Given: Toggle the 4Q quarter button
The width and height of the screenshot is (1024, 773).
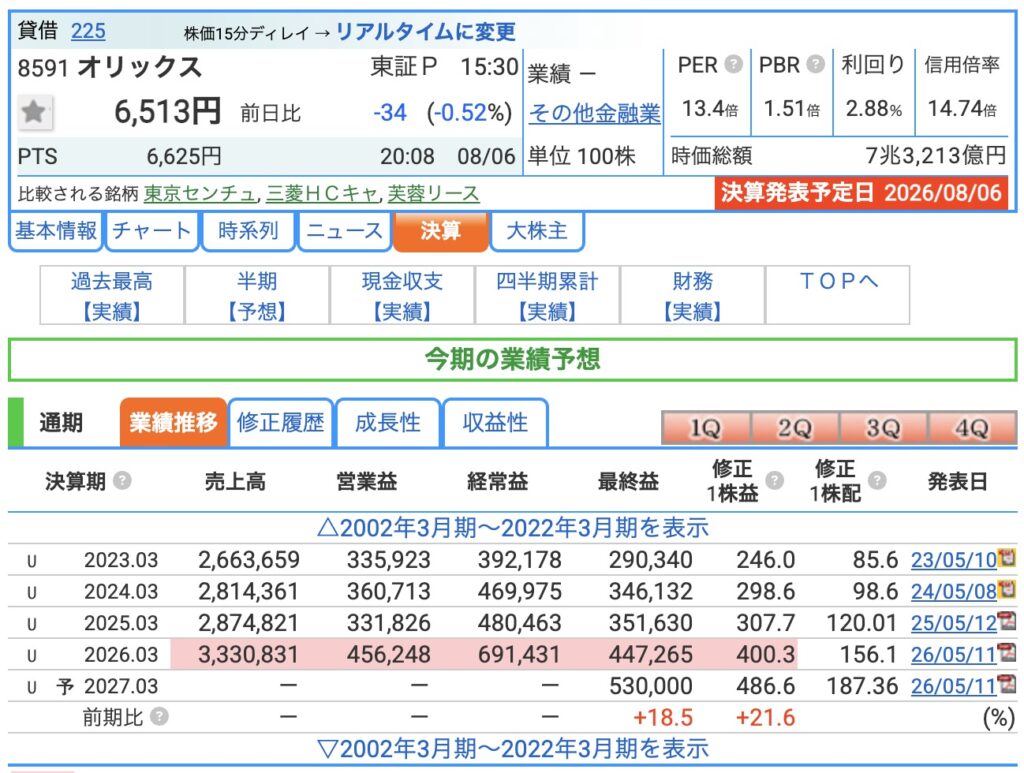Looking at the screenshot, I should [972, 428].
